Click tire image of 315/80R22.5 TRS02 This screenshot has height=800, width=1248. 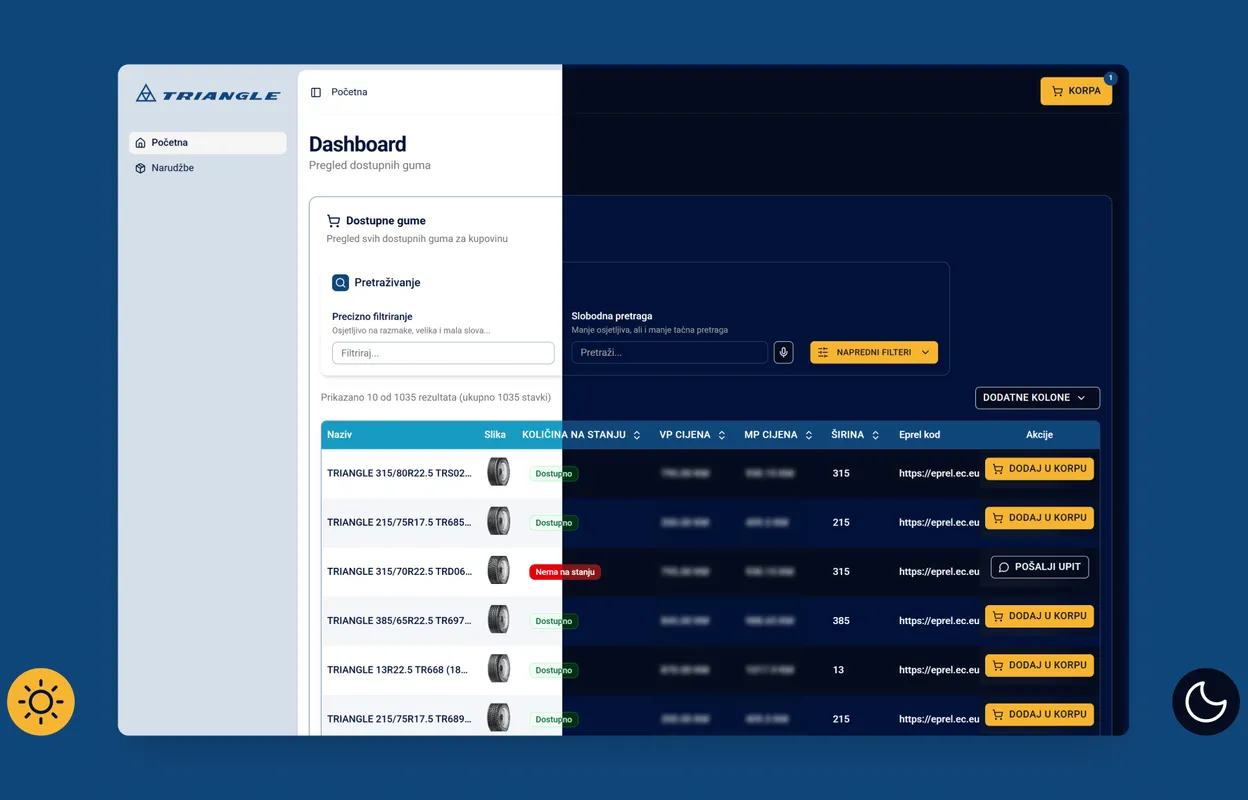[498, 472]
